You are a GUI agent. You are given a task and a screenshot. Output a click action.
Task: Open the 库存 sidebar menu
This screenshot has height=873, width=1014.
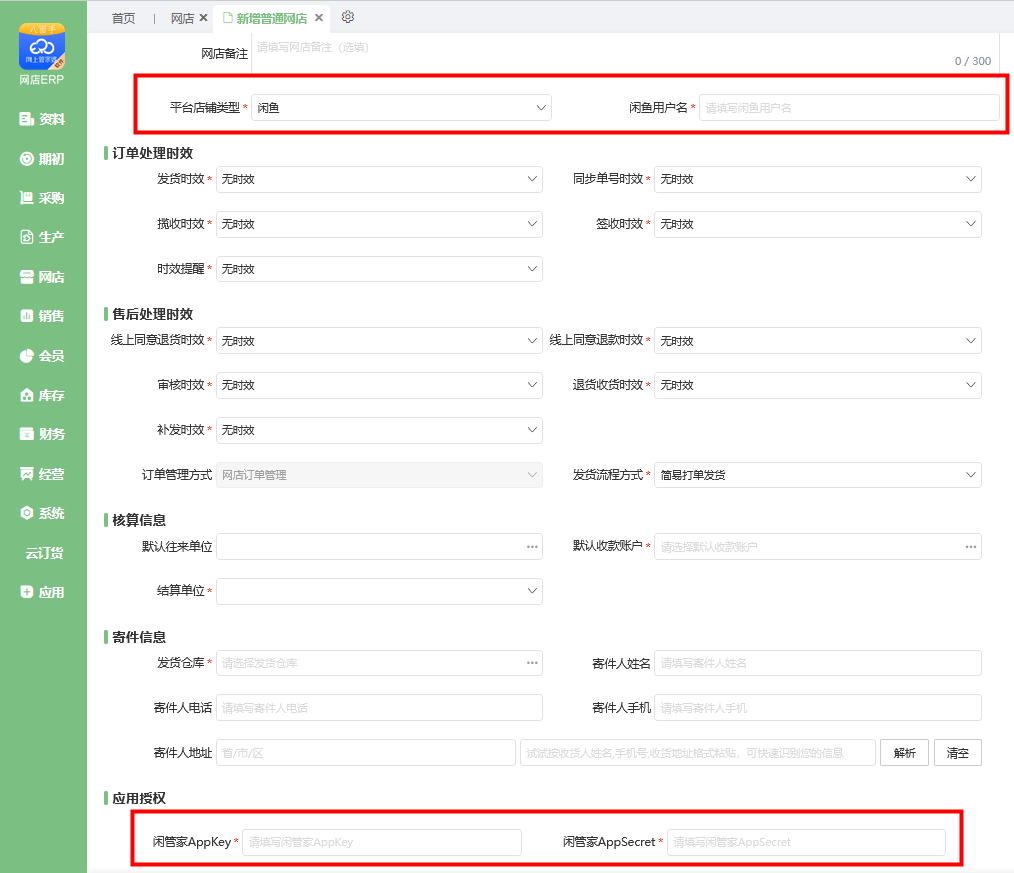pyautogui.click(x=43, y=395)
